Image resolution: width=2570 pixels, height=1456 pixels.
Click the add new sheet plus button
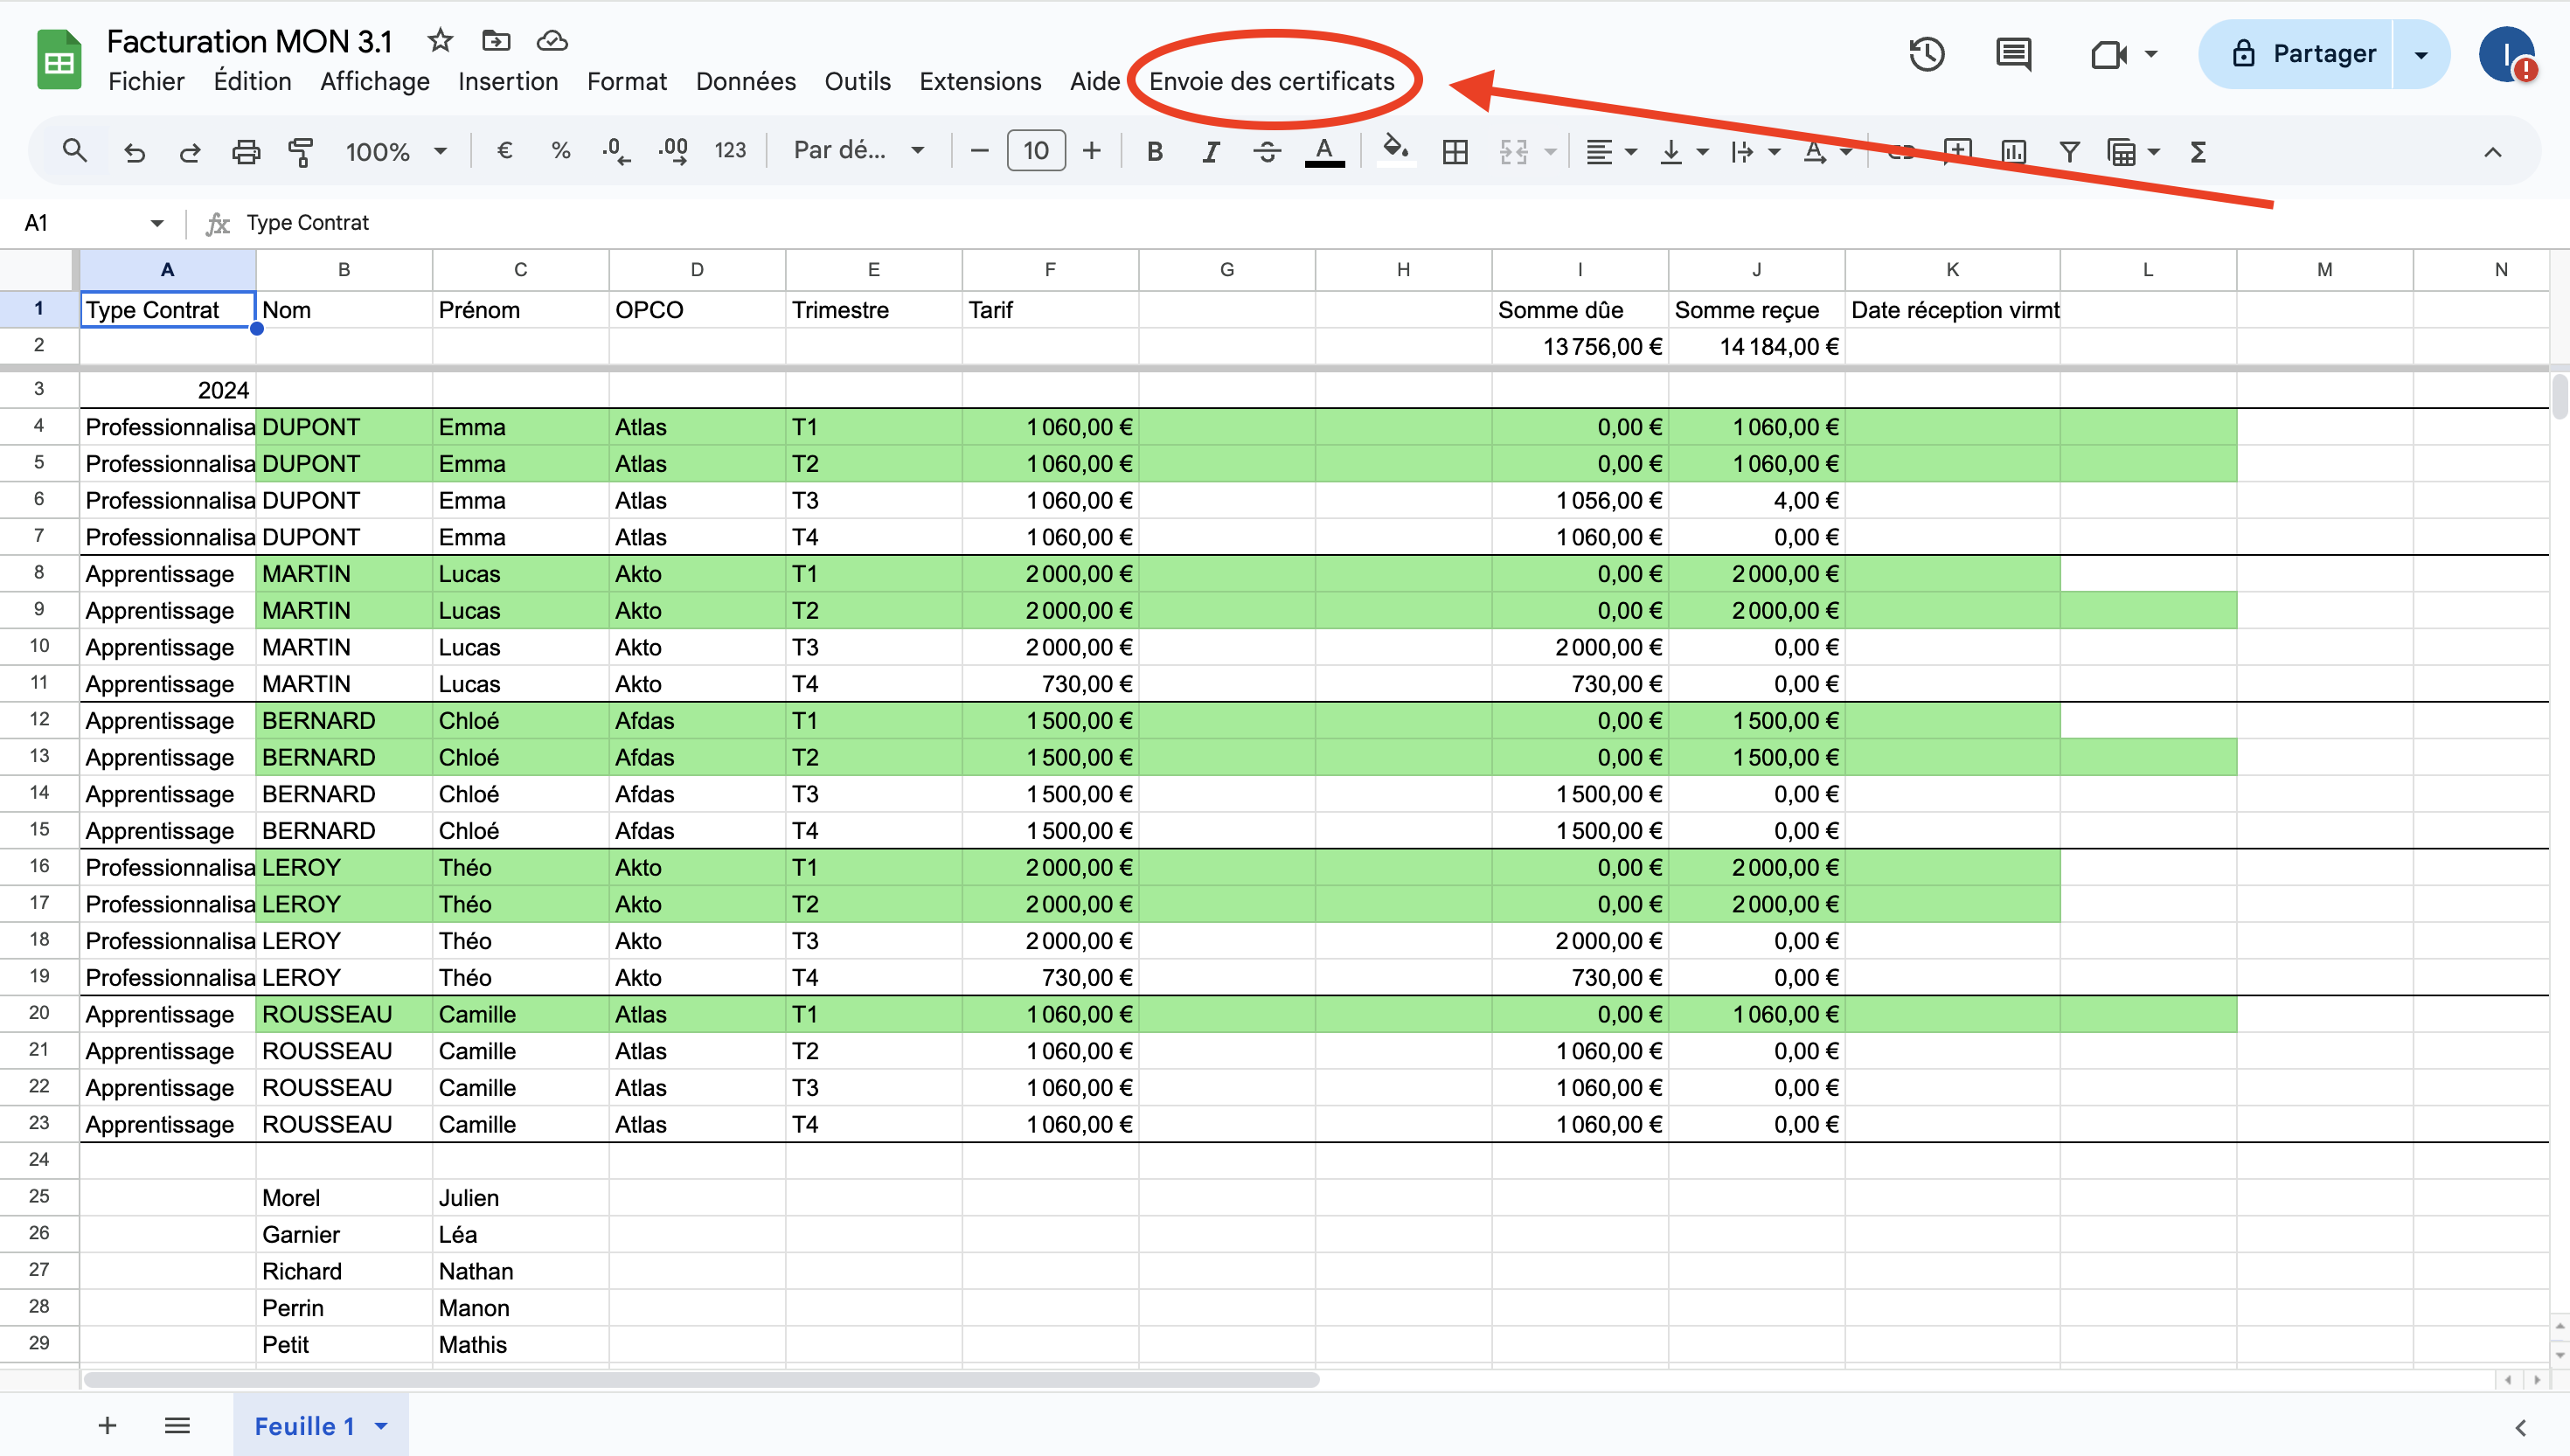107,1426
